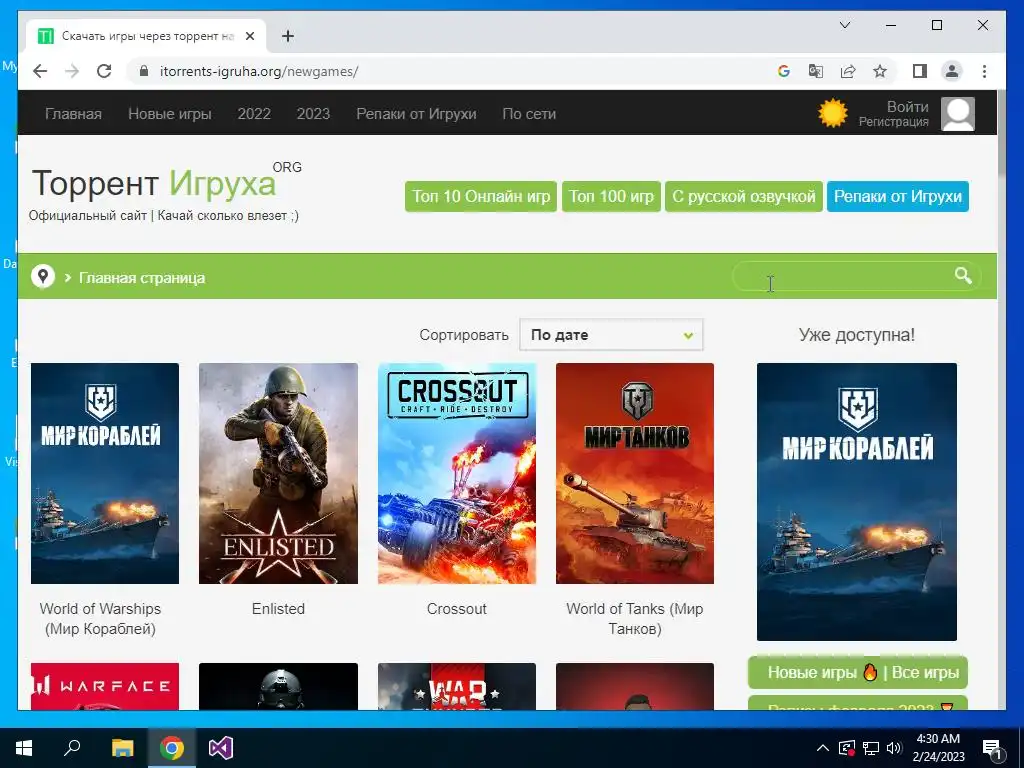Click the page vertical scrollbar thumb
Viewport: 1024px width, 768px height.
click(x=1002, y=133)
